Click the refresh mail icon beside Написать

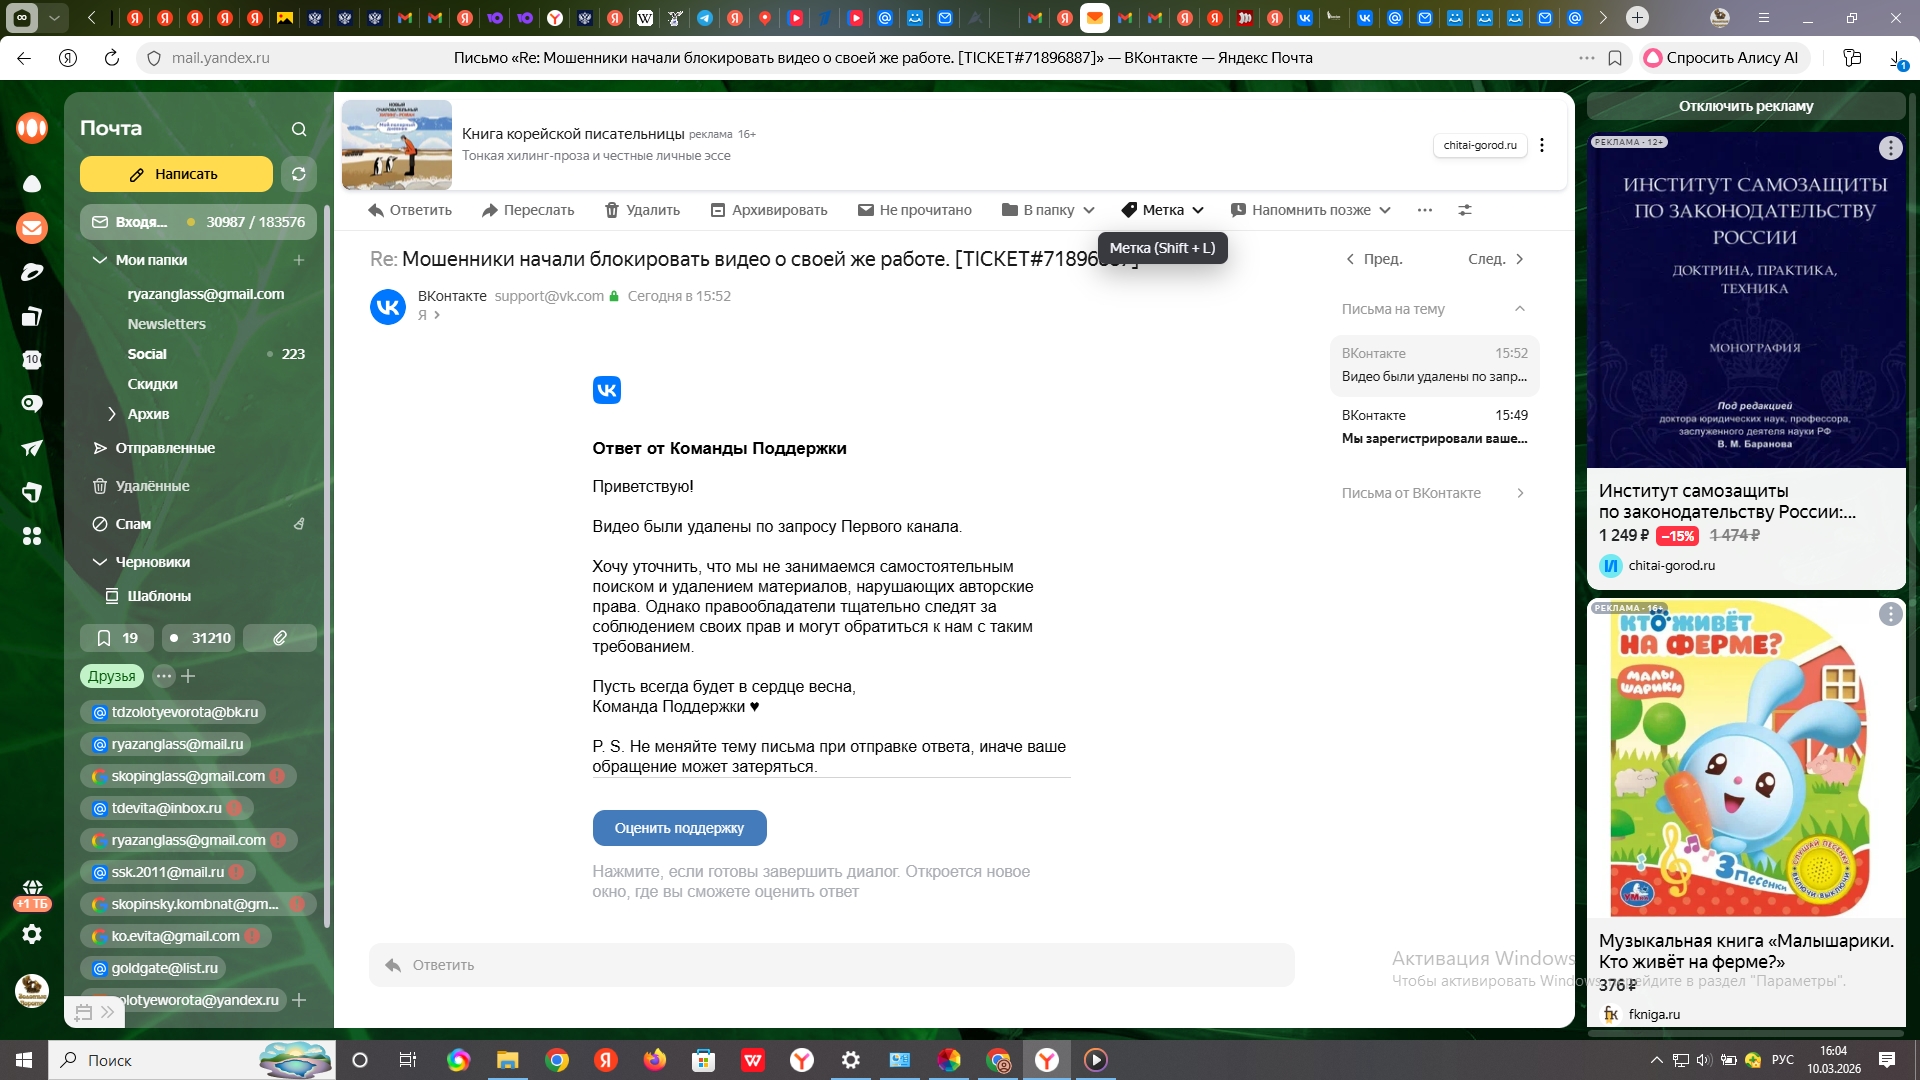[x=298, y=174]
